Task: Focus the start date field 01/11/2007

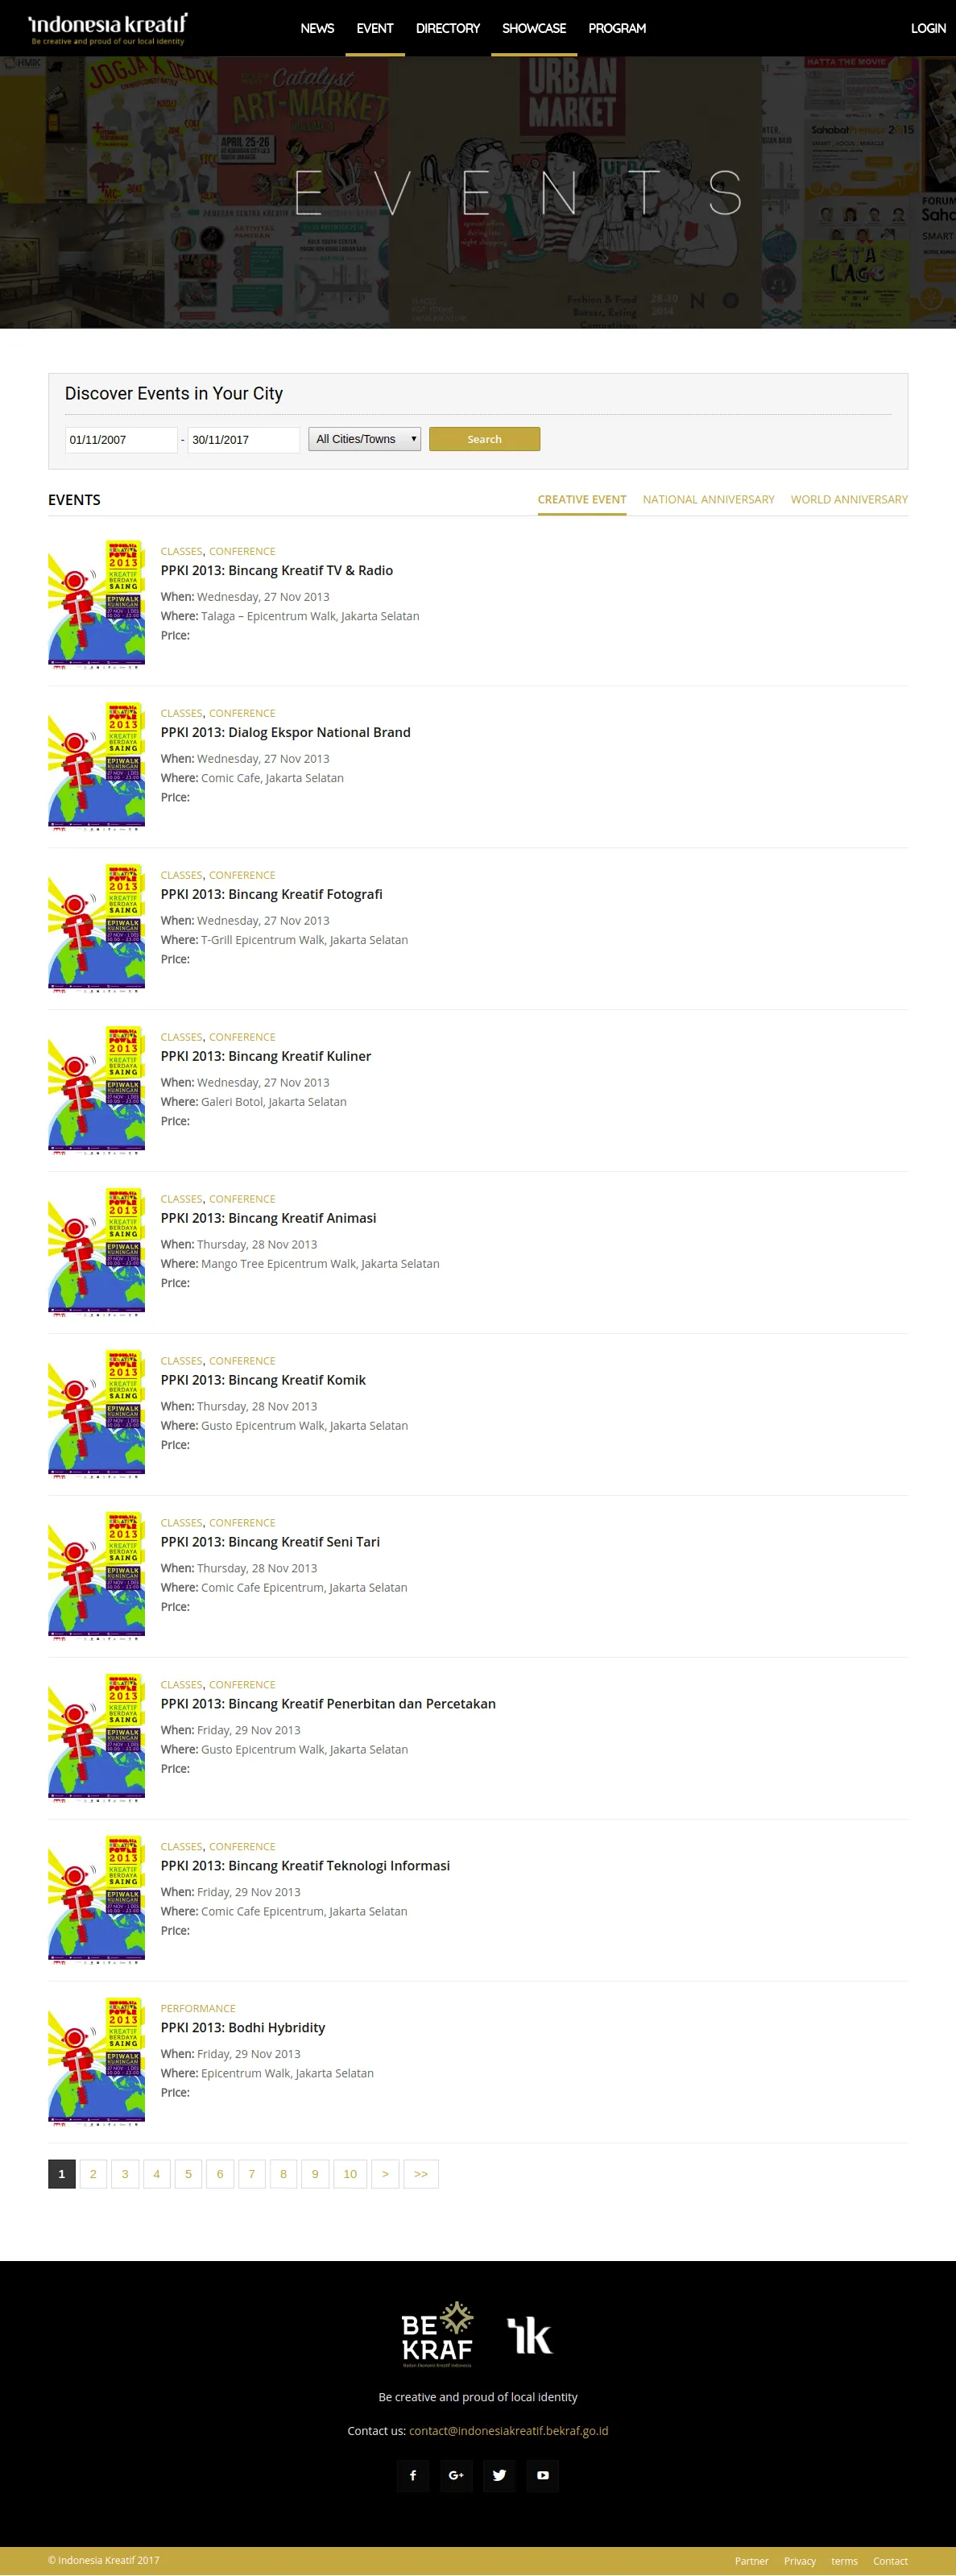Action: pos(121,440)
